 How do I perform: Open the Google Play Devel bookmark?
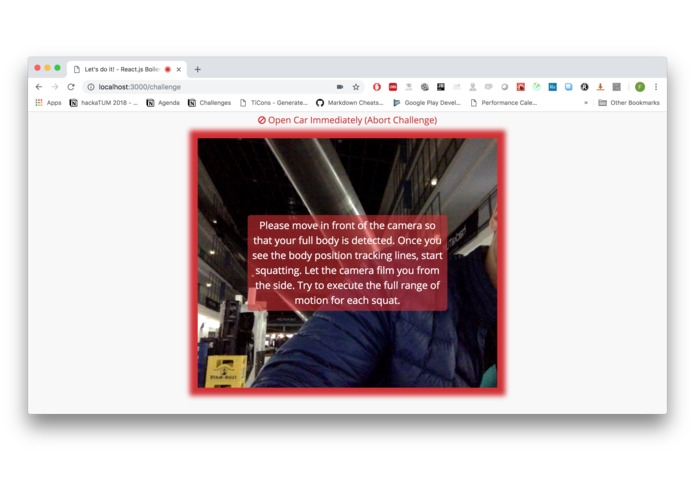pos(427,103)
